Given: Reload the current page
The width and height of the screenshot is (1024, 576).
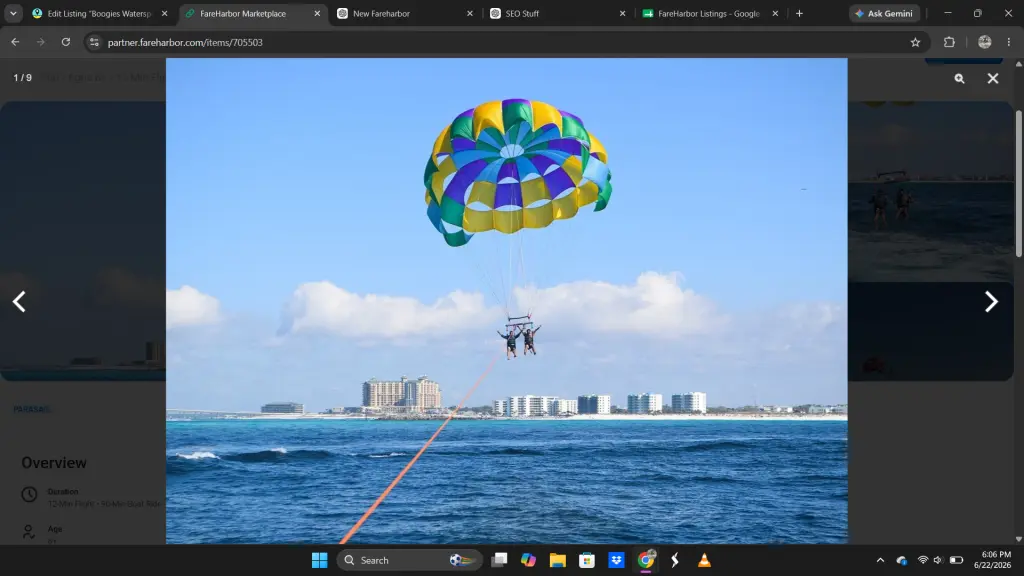Looking at the screenshot, I should coord(66,42).
